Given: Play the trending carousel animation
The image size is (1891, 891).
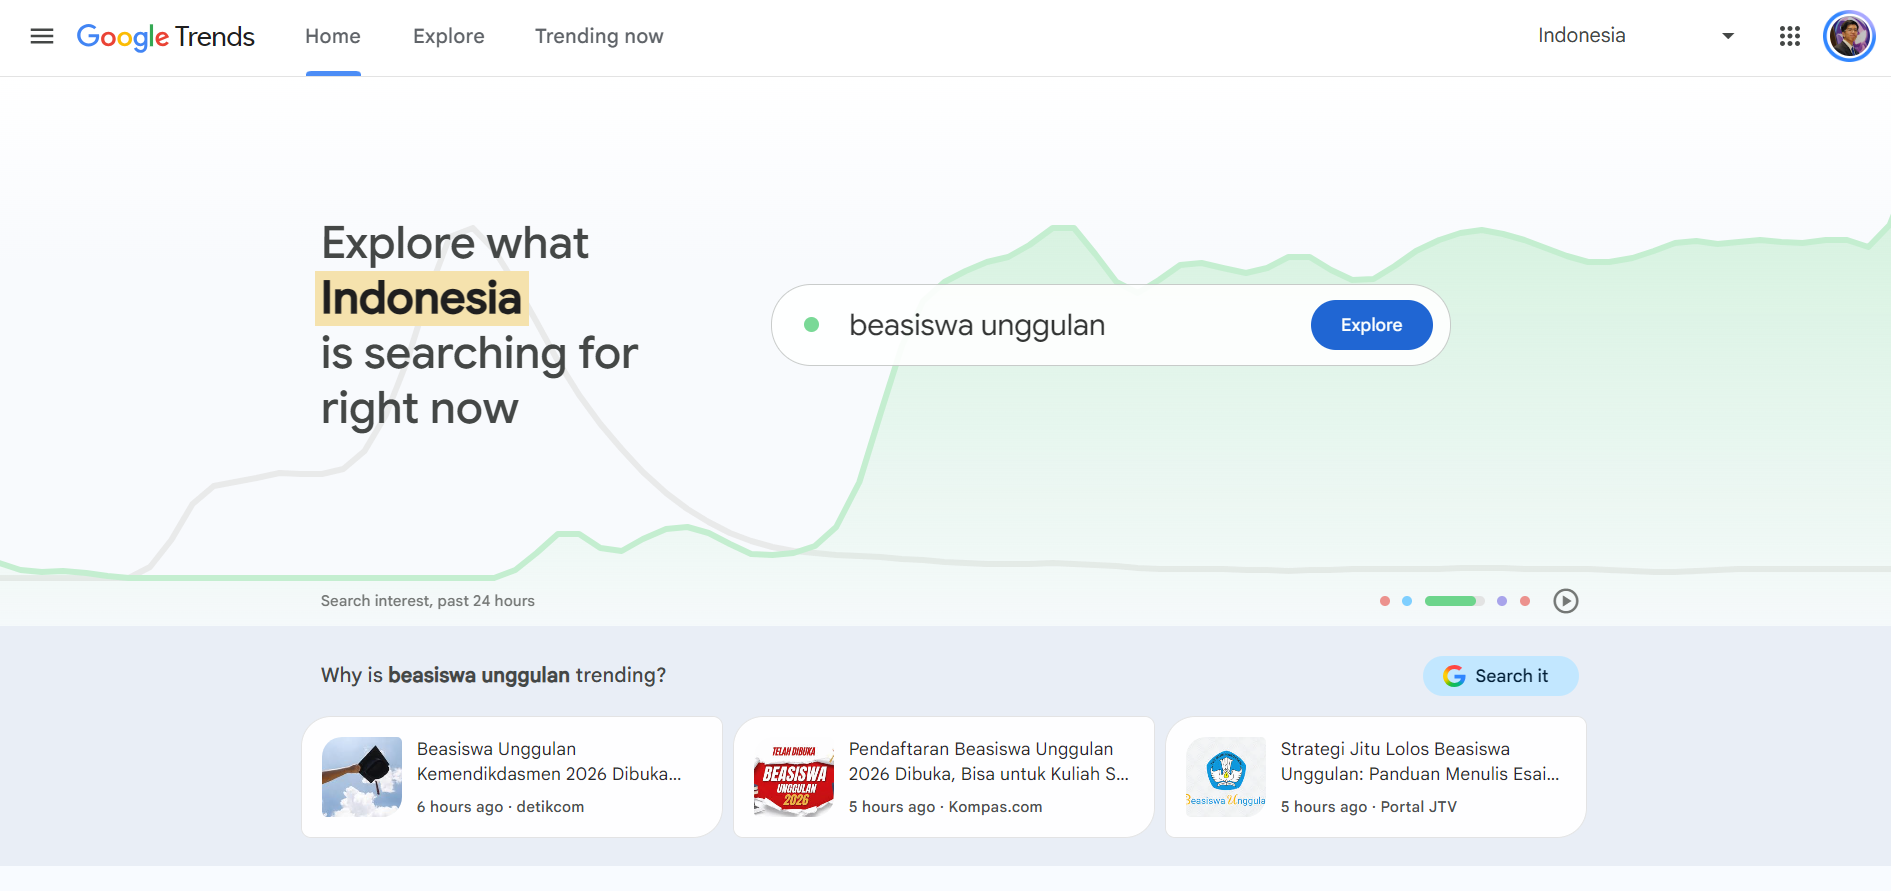Looking at the screenshot, I should [x=1566, y=601].
